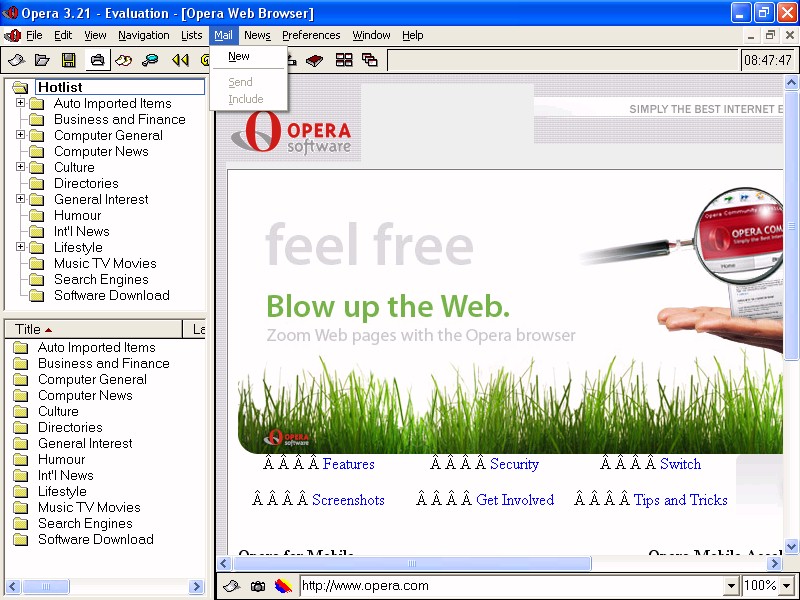The width and height of the screenshot is (800, 600).
Task: Click the URL address input field
Action: pyautogui.click(x=512, y=586)
